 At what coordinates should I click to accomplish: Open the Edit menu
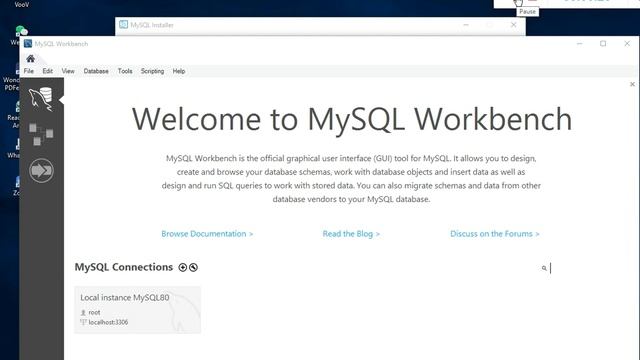coord(47,71)
